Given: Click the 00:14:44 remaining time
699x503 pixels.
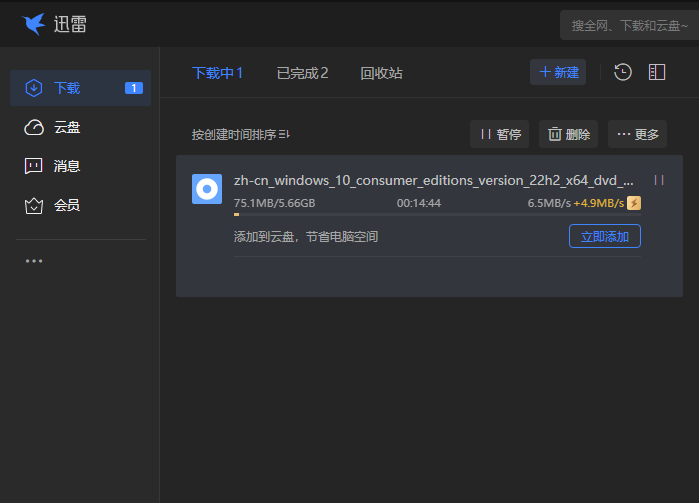Looking at the screenshot, I should pyautogui.click(x=419, y=203).
